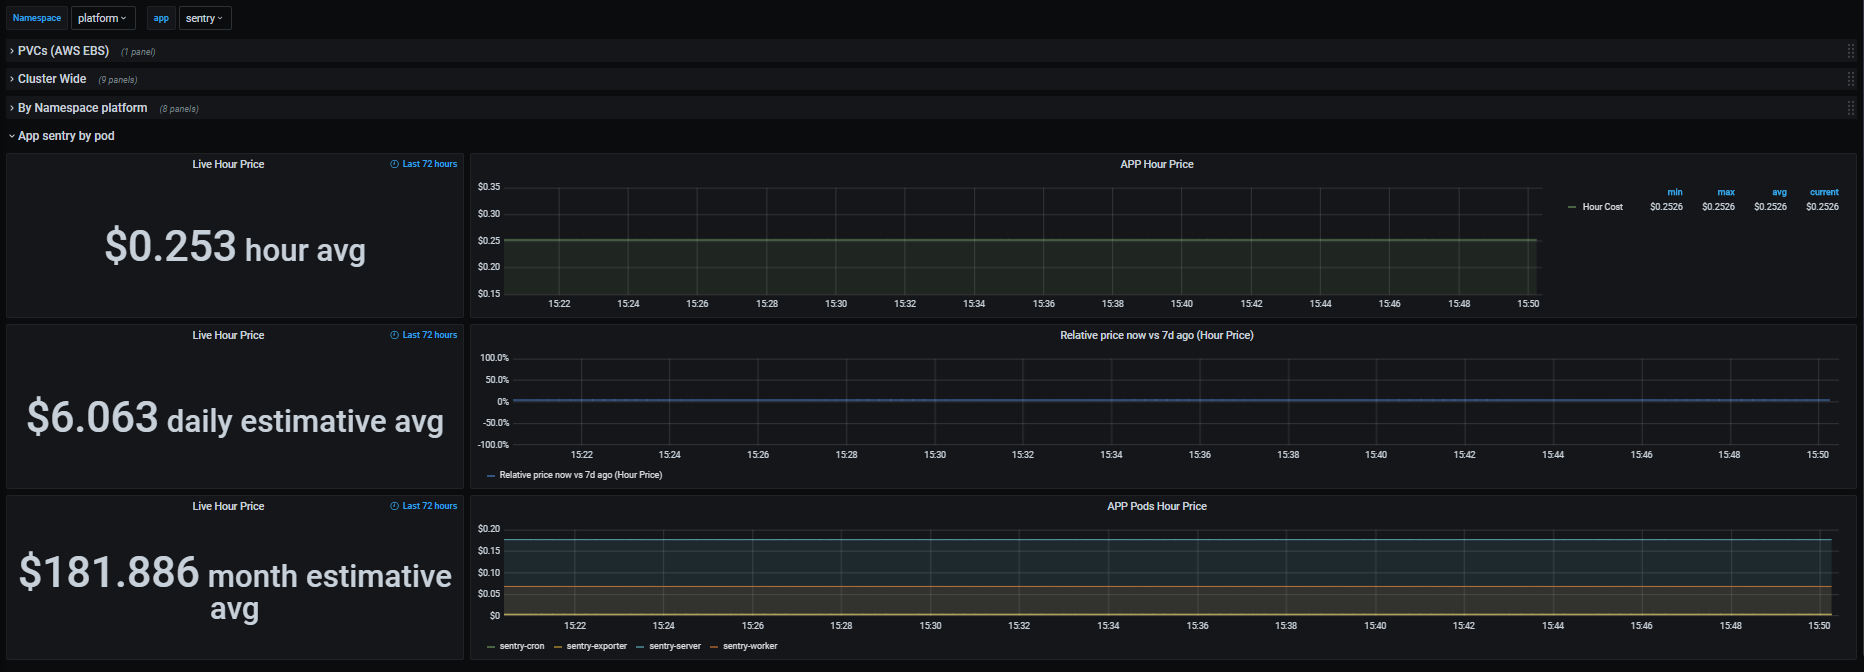The width and height of the screenshot is (1864, 672).
Task: Sort the legend by the current column
Action: [1824, 192]
